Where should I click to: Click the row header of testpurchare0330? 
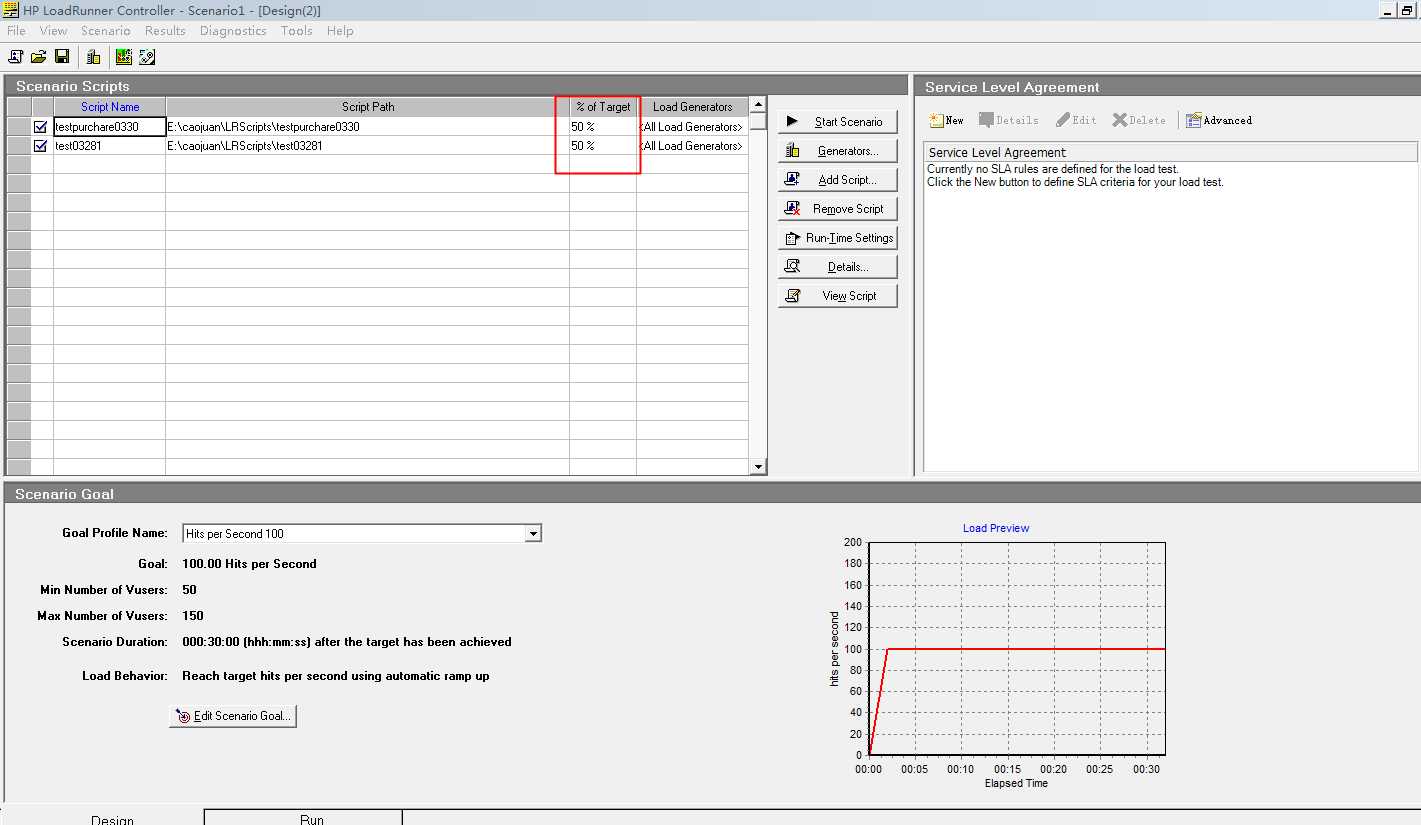click(19, 127)
